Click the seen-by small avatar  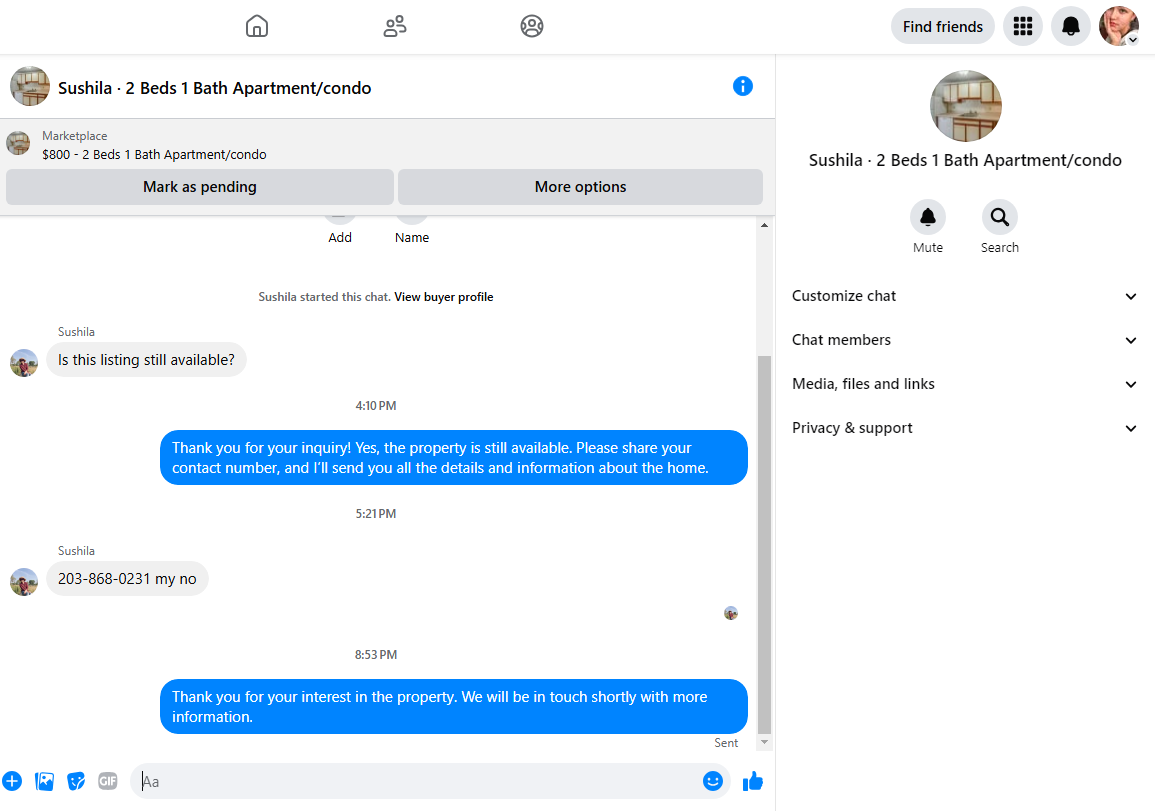731,613
